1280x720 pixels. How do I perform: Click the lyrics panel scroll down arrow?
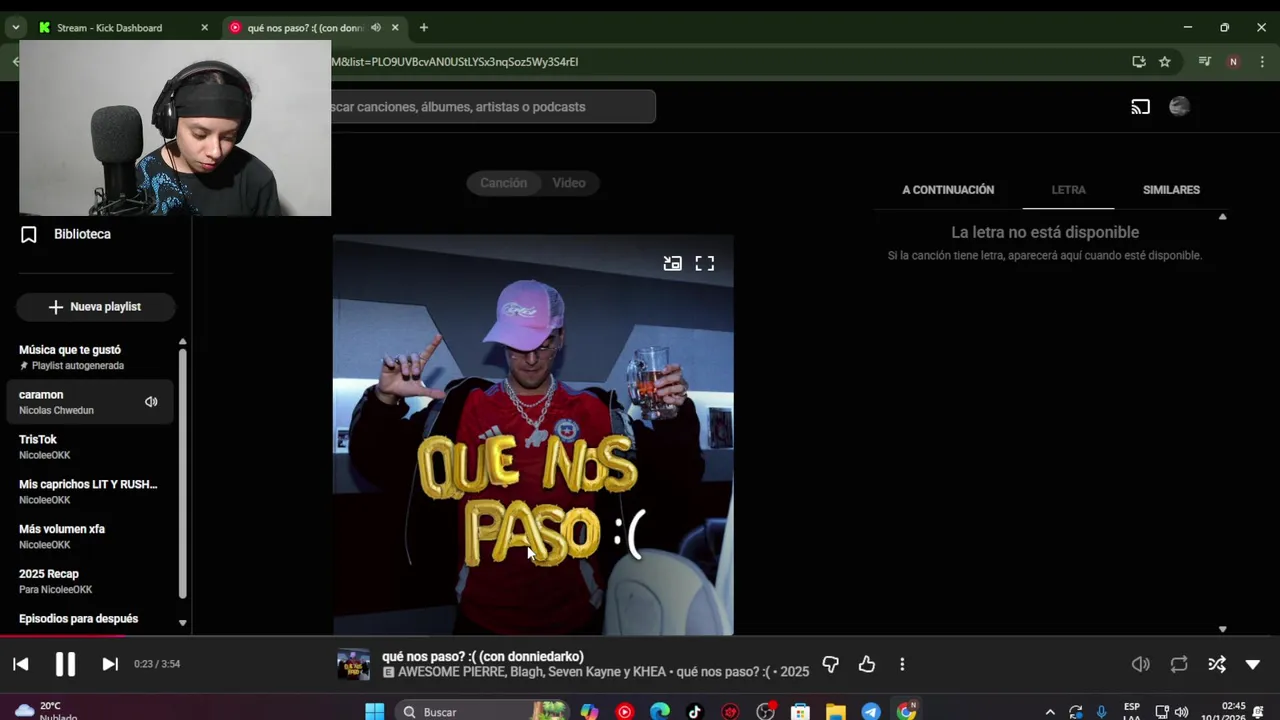(x=1222, y=629)
